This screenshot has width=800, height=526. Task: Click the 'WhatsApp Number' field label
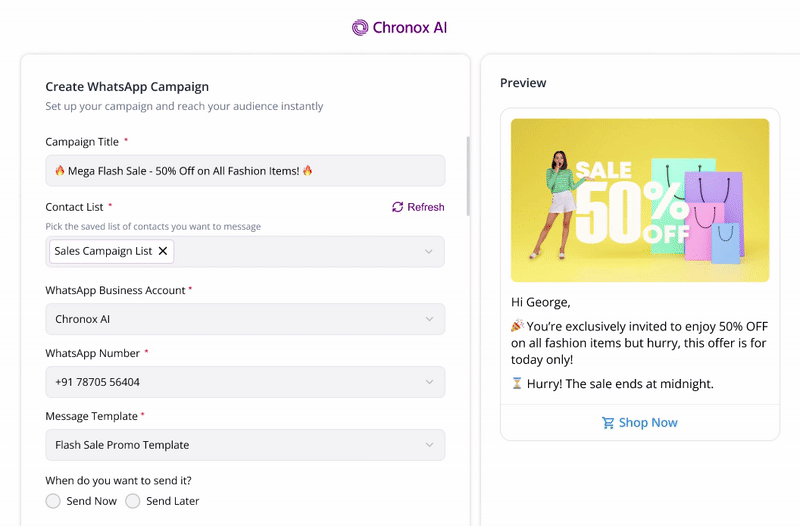click(x=92, y=353)
